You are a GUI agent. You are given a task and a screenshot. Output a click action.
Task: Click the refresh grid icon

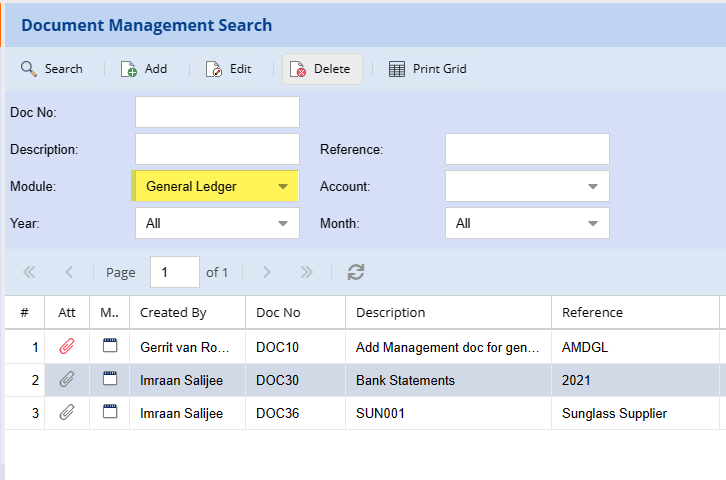pos(356,272)
